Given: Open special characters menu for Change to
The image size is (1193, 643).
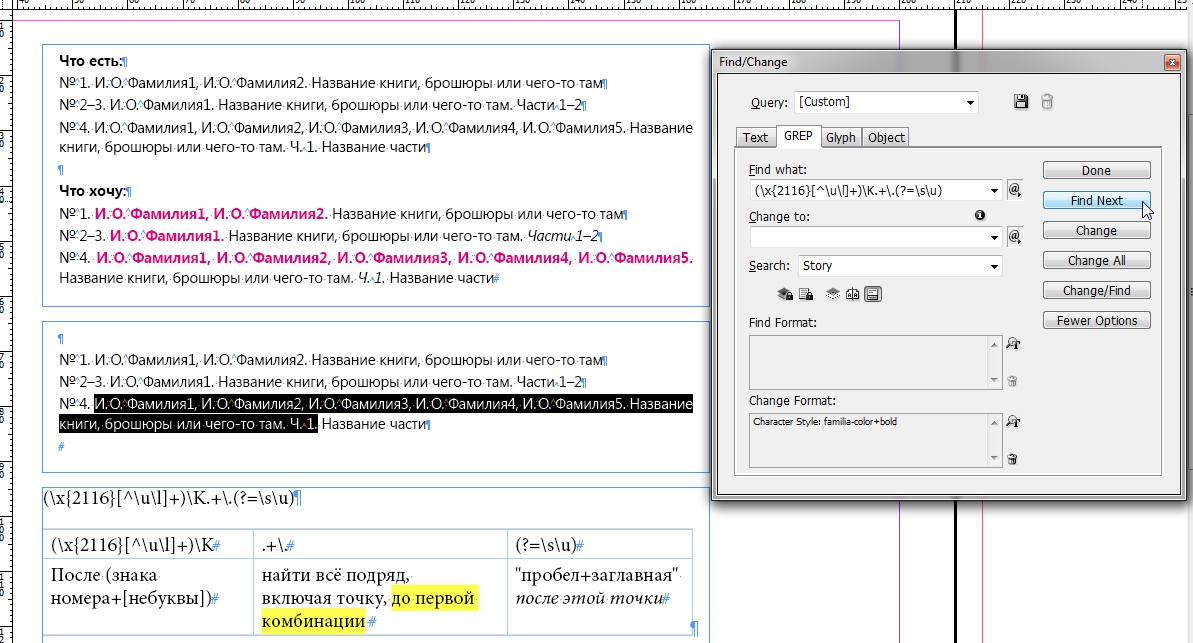Looking at the screenshot, I should [1014, 237].
